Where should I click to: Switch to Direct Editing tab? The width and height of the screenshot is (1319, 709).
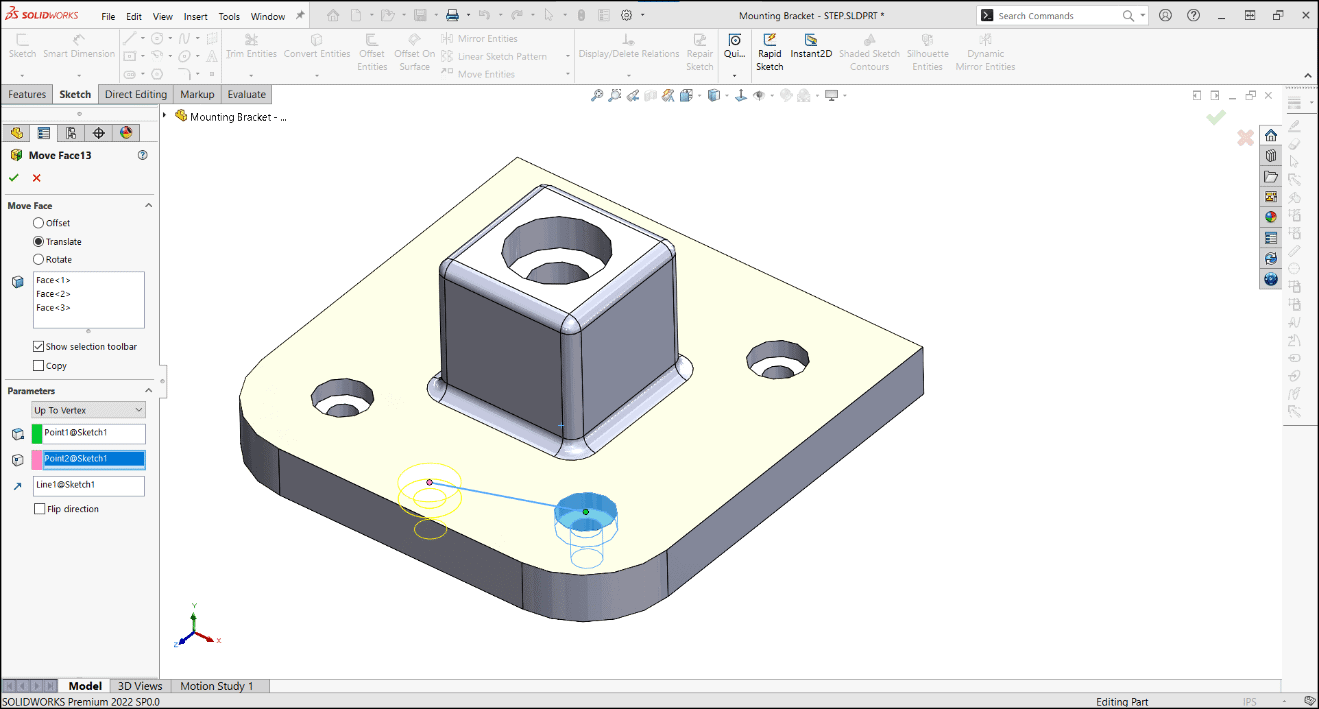tap(135, 94)
